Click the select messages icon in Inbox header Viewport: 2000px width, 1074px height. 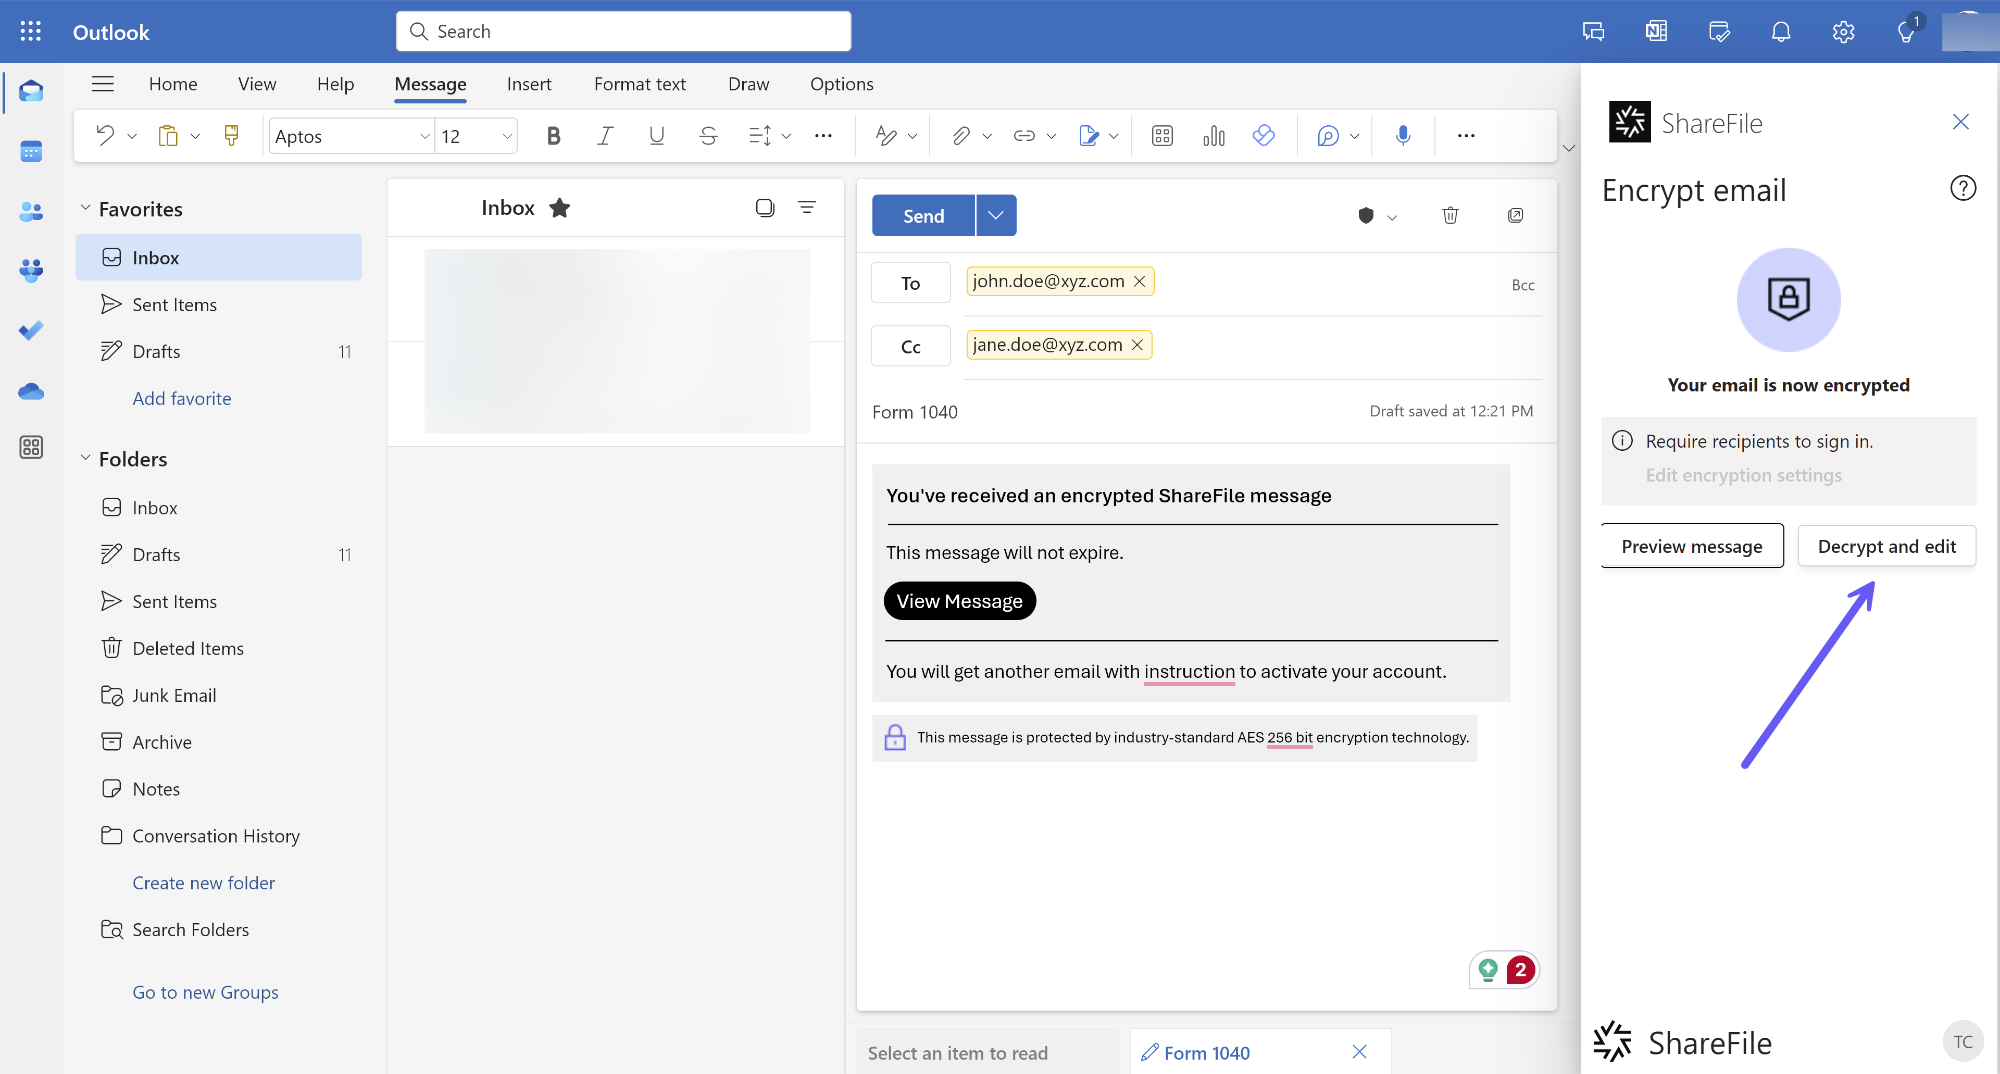pos(765,208)
